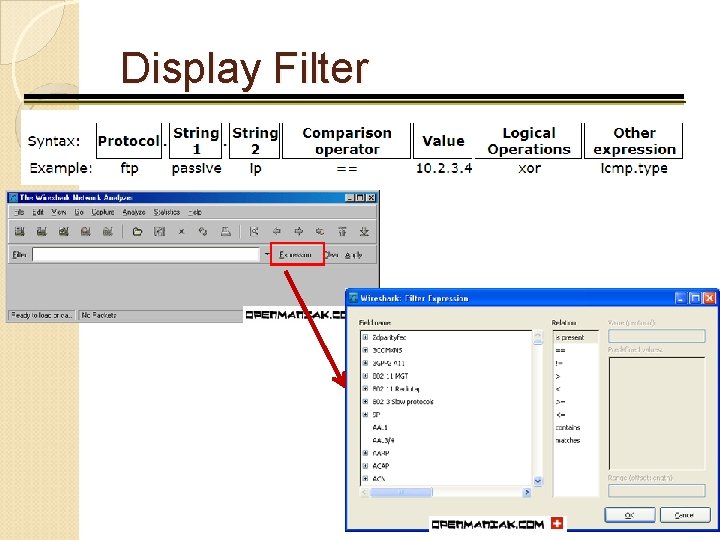Open the filter history dropdown arrow
The height and width of the screenshot is (540, 720).
click(266, 254)
